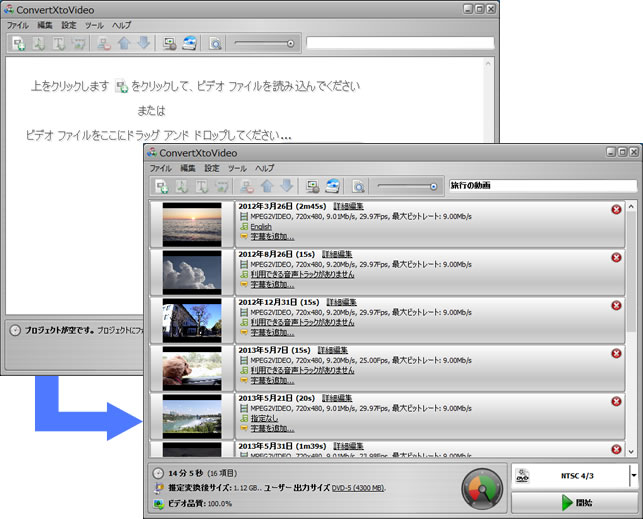Screen dimensions: 643x519
Task: Move item up with front window blue up arrow
Action: tap(267, 186)
